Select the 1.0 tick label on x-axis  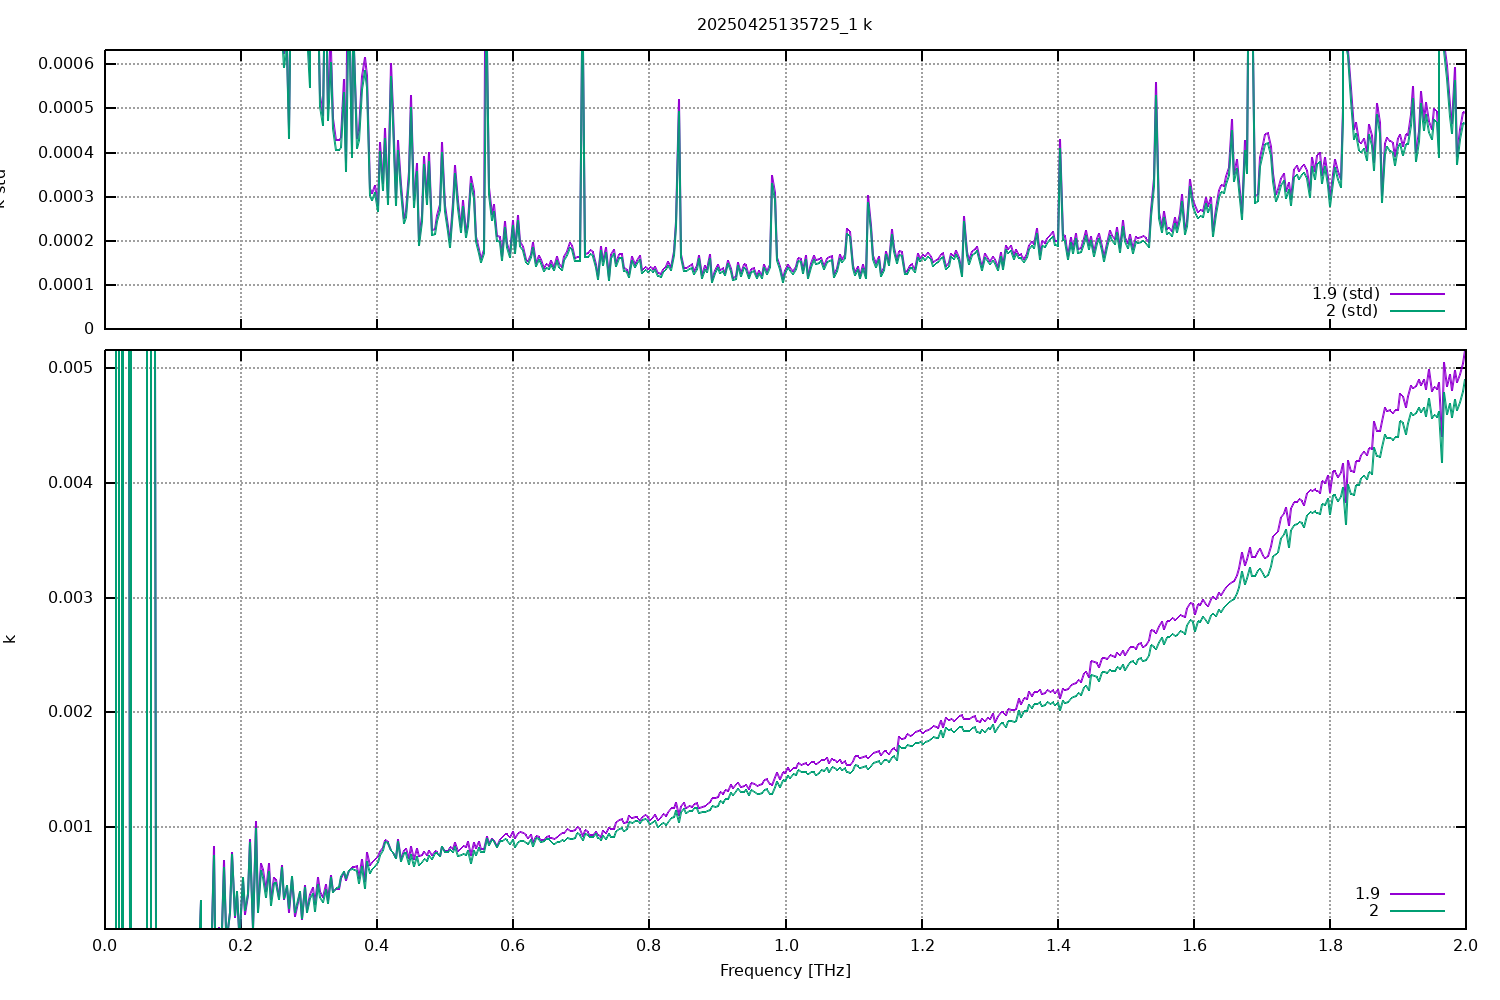[x=785, y=945]
